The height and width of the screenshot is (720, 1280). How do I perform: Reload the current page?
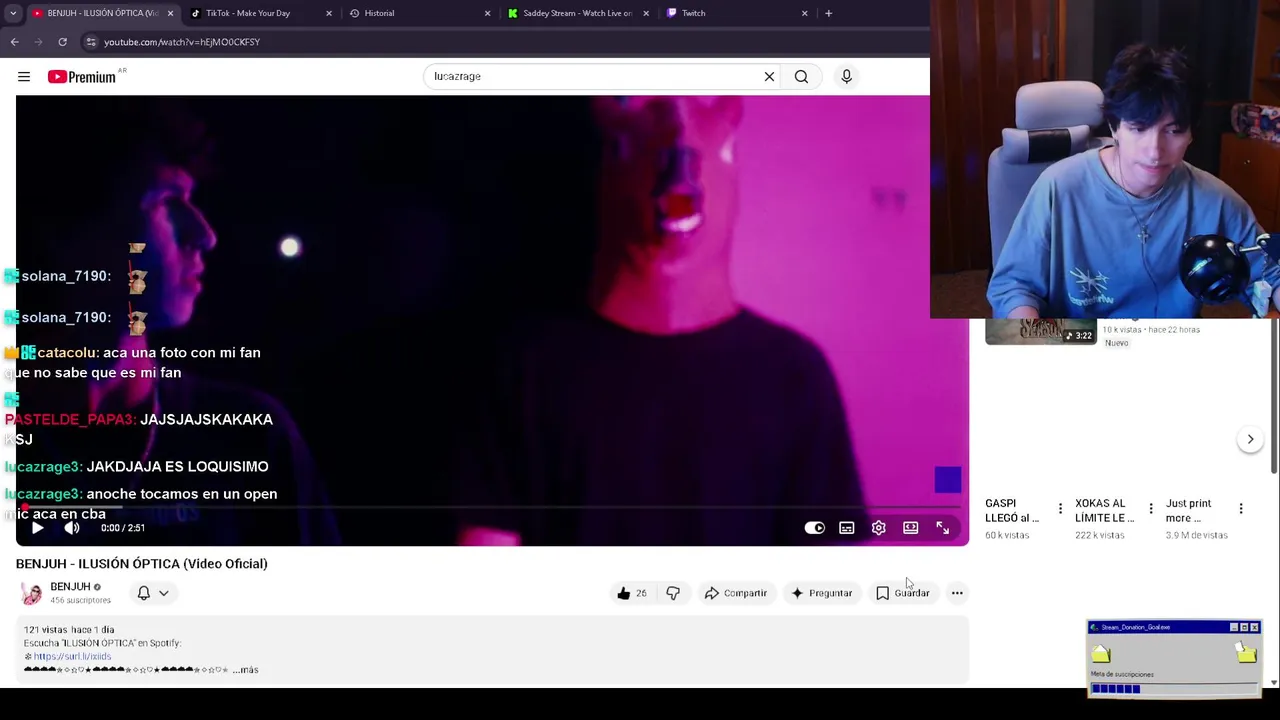(62, 42)
